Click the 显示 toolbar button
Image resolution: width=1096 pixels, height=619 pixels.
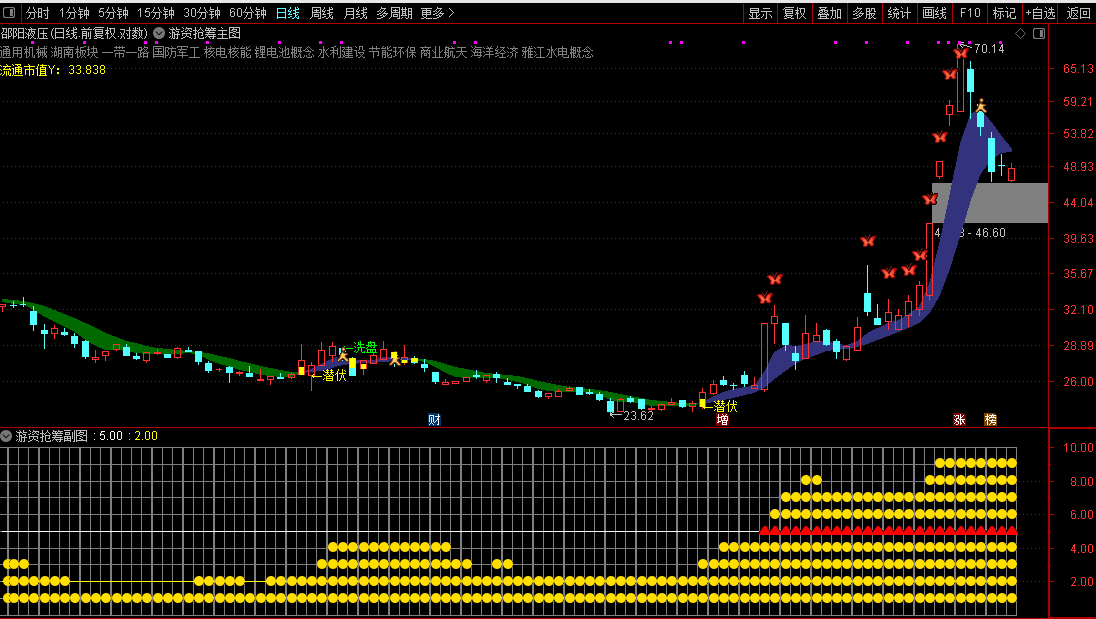[x=760, y=13]
